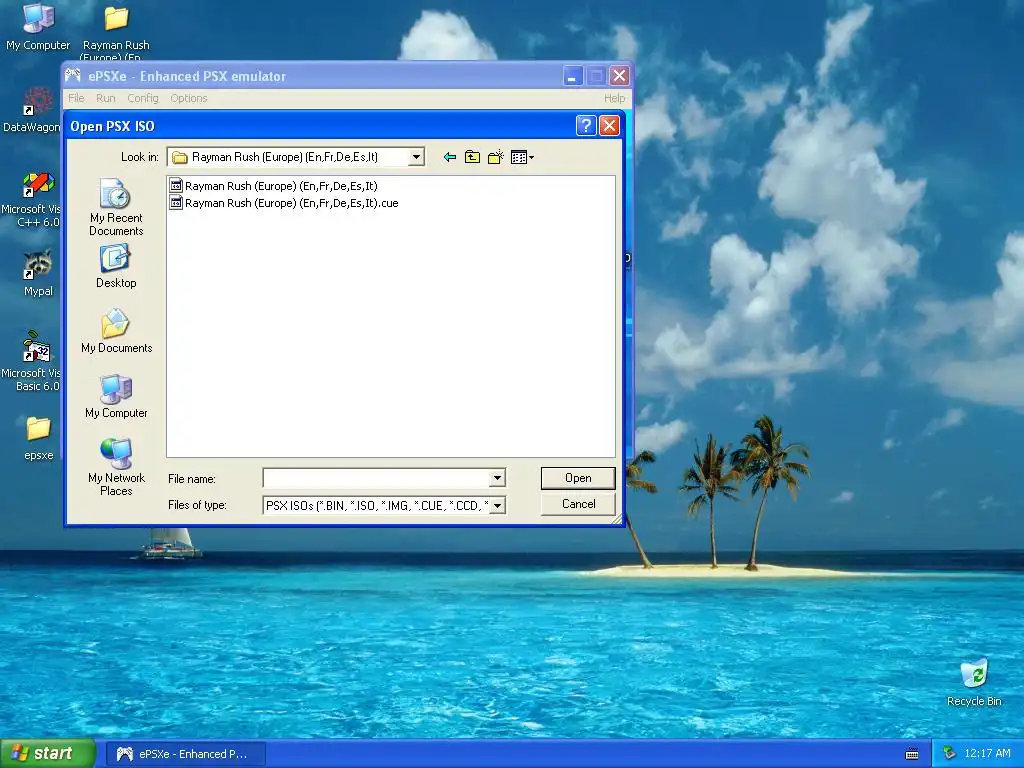Select the Mypal browser desktop shortcut
The height and width of the screenshot is (768, 1024).
38,273
